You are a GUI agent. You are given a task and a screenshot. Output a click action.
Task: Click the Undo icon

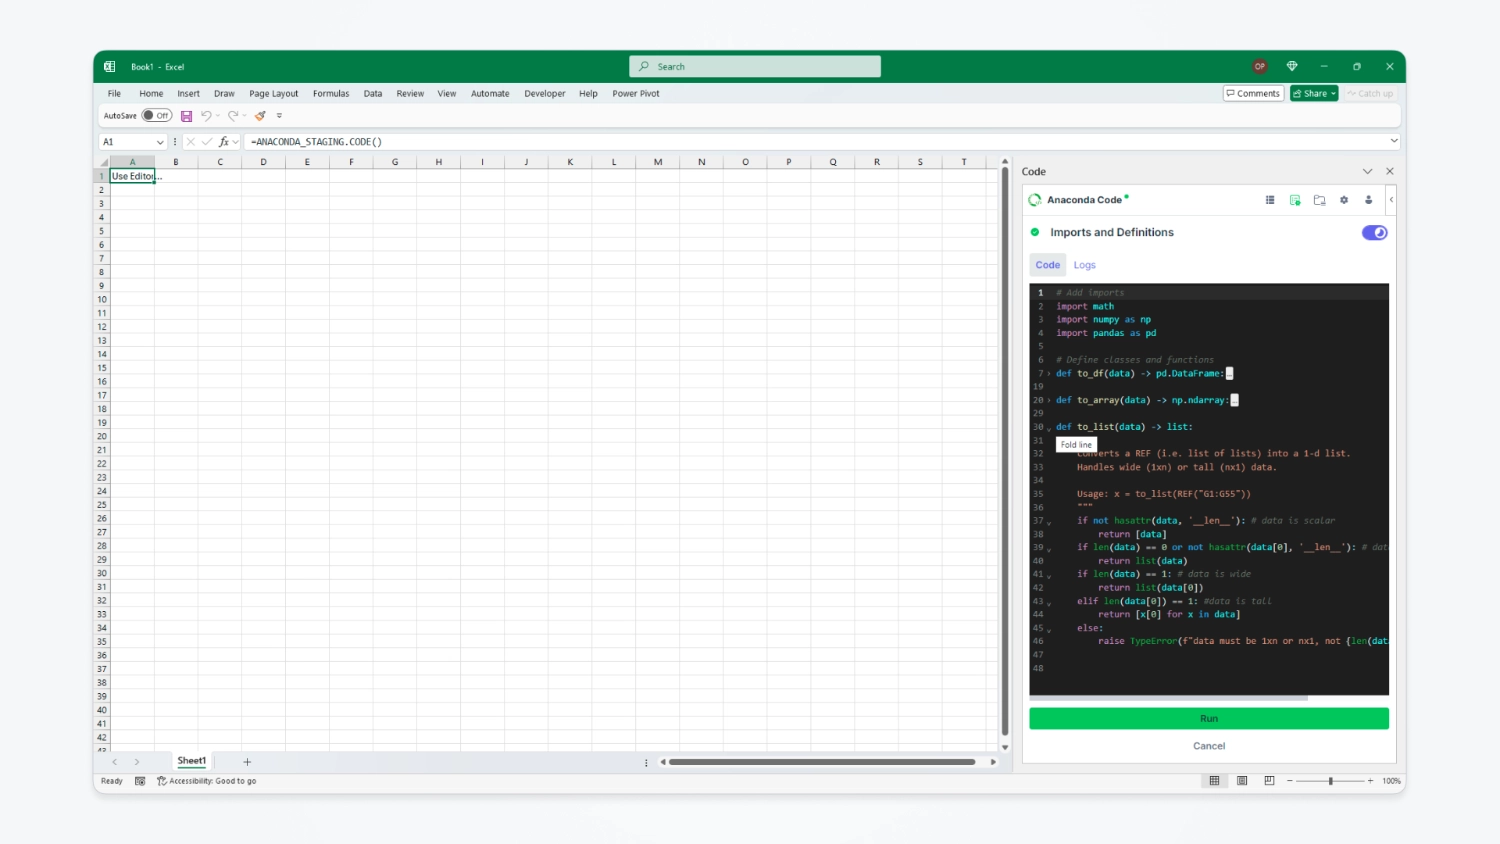click(206, 116)
